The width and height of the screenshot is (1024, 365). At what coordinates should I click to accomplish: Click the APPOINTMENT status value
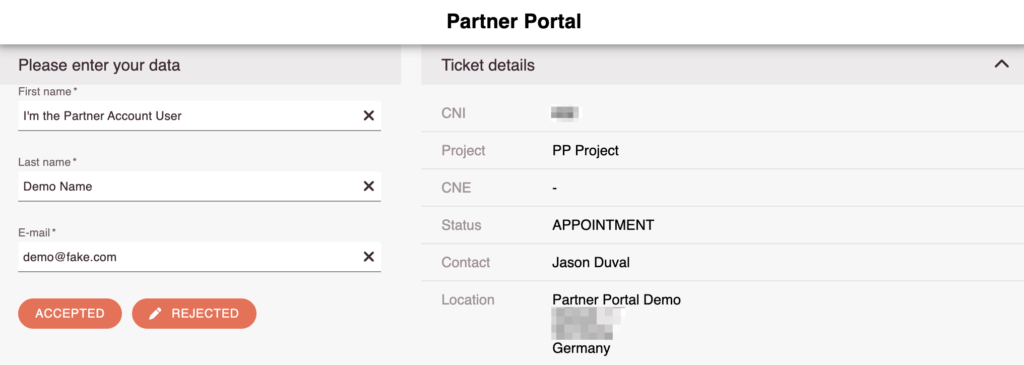(603, 225)
